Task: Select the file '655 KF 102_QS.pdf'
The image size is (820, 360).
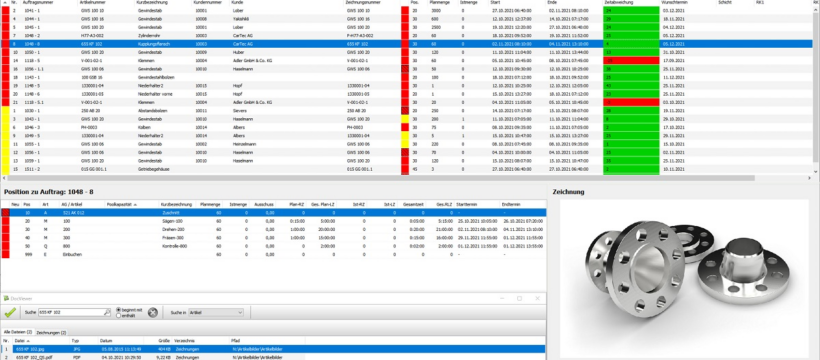Action: point(273,357)
